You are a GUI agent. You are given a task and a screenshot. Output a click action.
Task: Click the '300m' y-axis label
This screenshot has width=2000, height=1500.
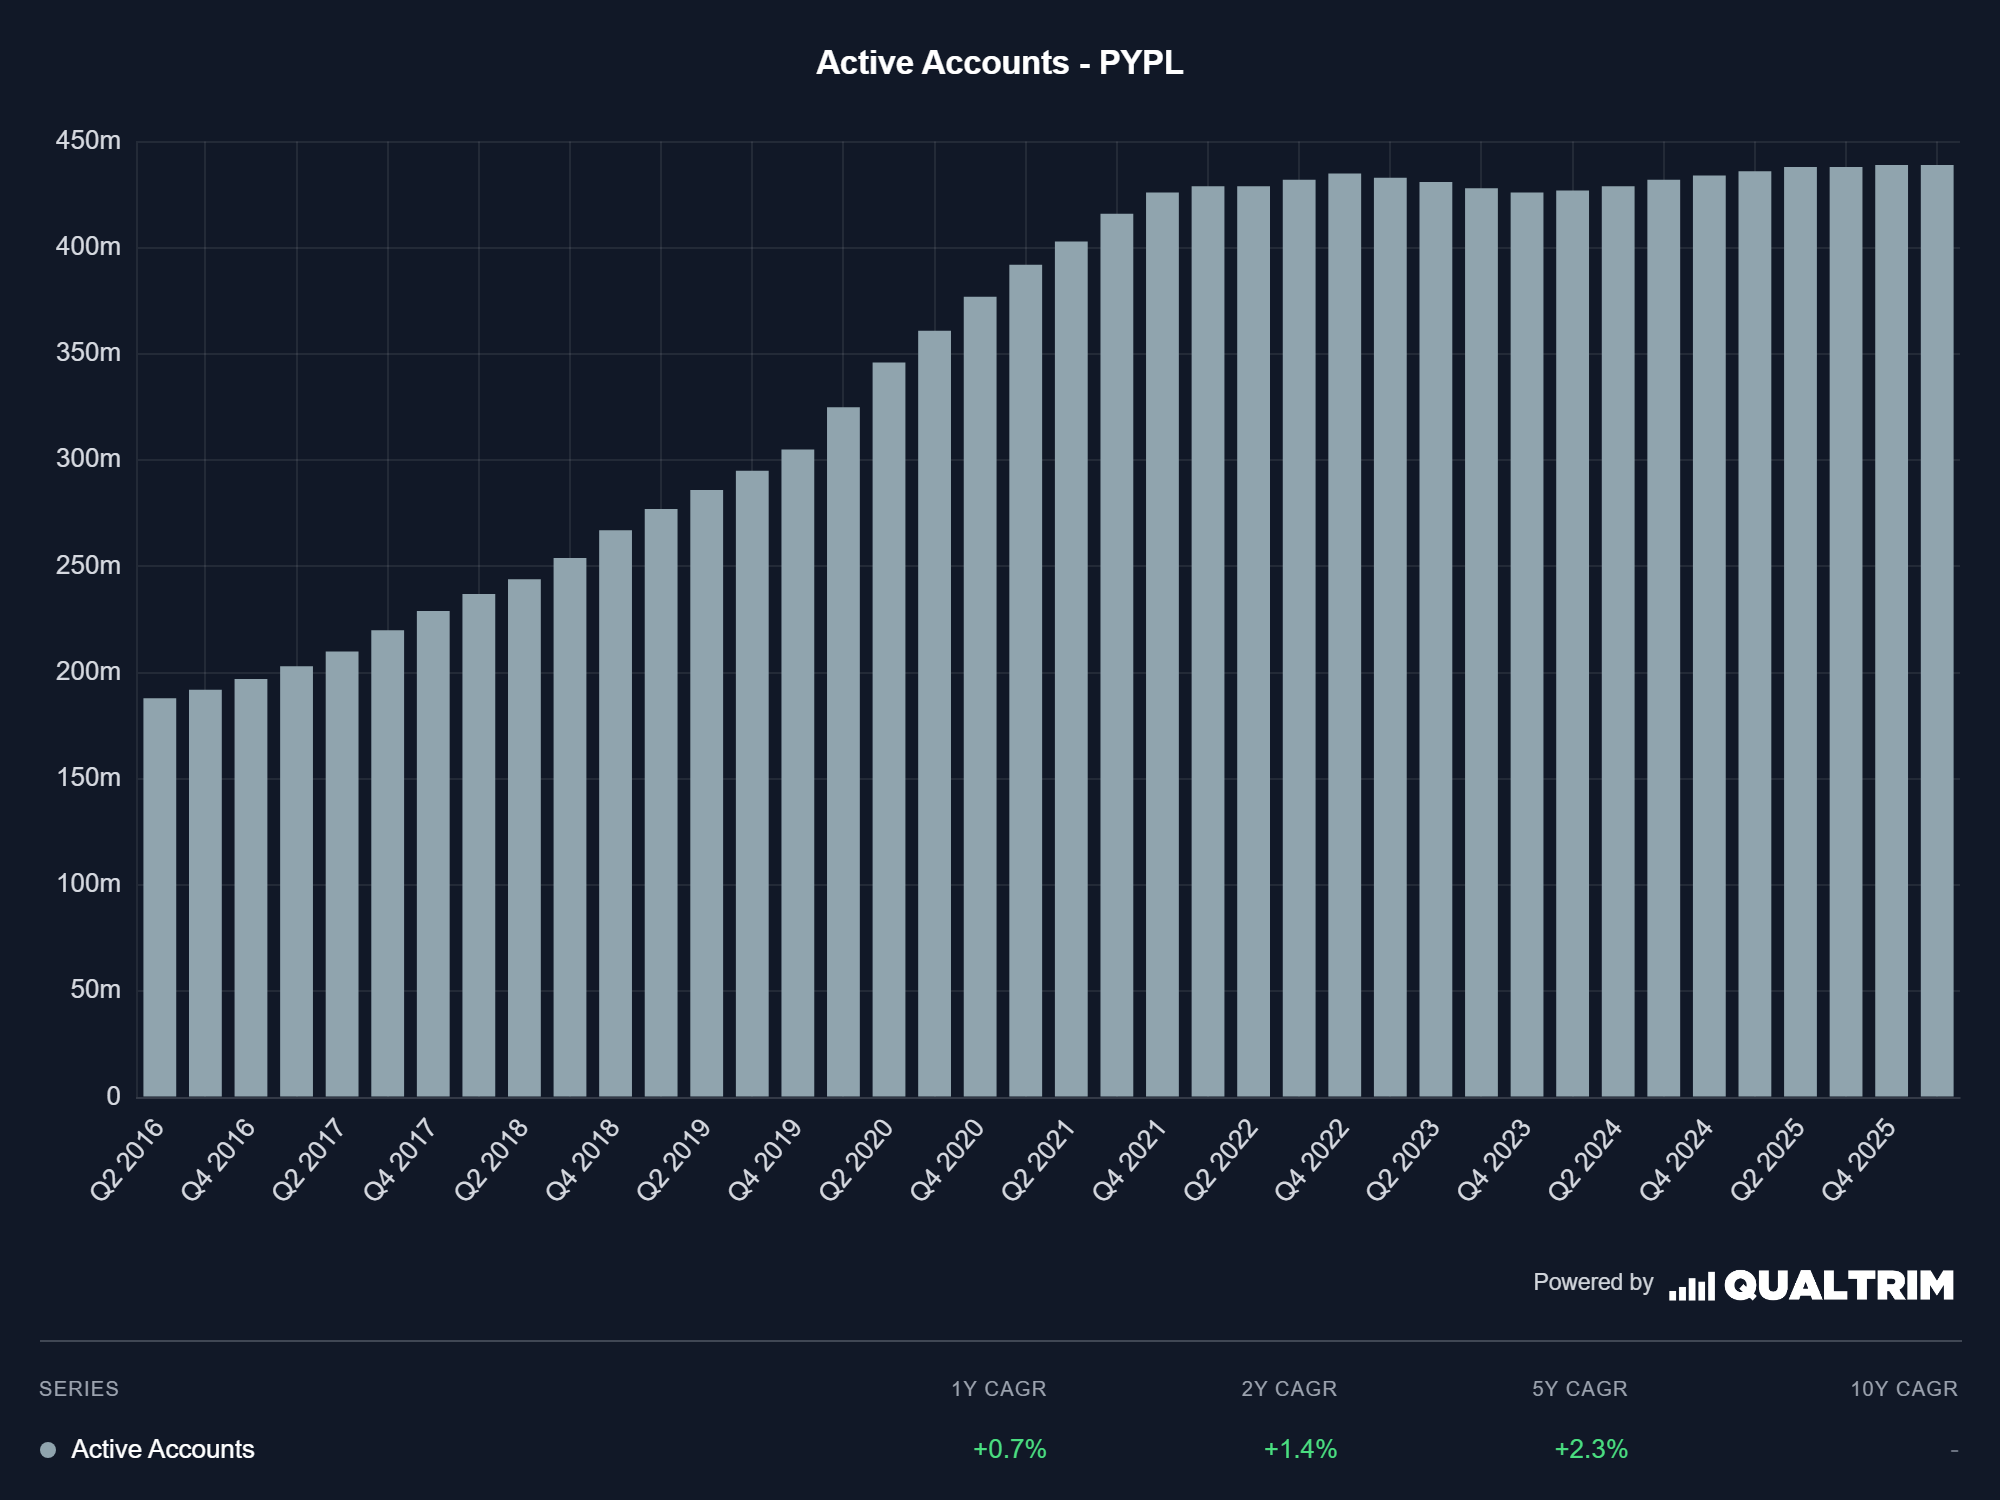click(x=88, y=459)
